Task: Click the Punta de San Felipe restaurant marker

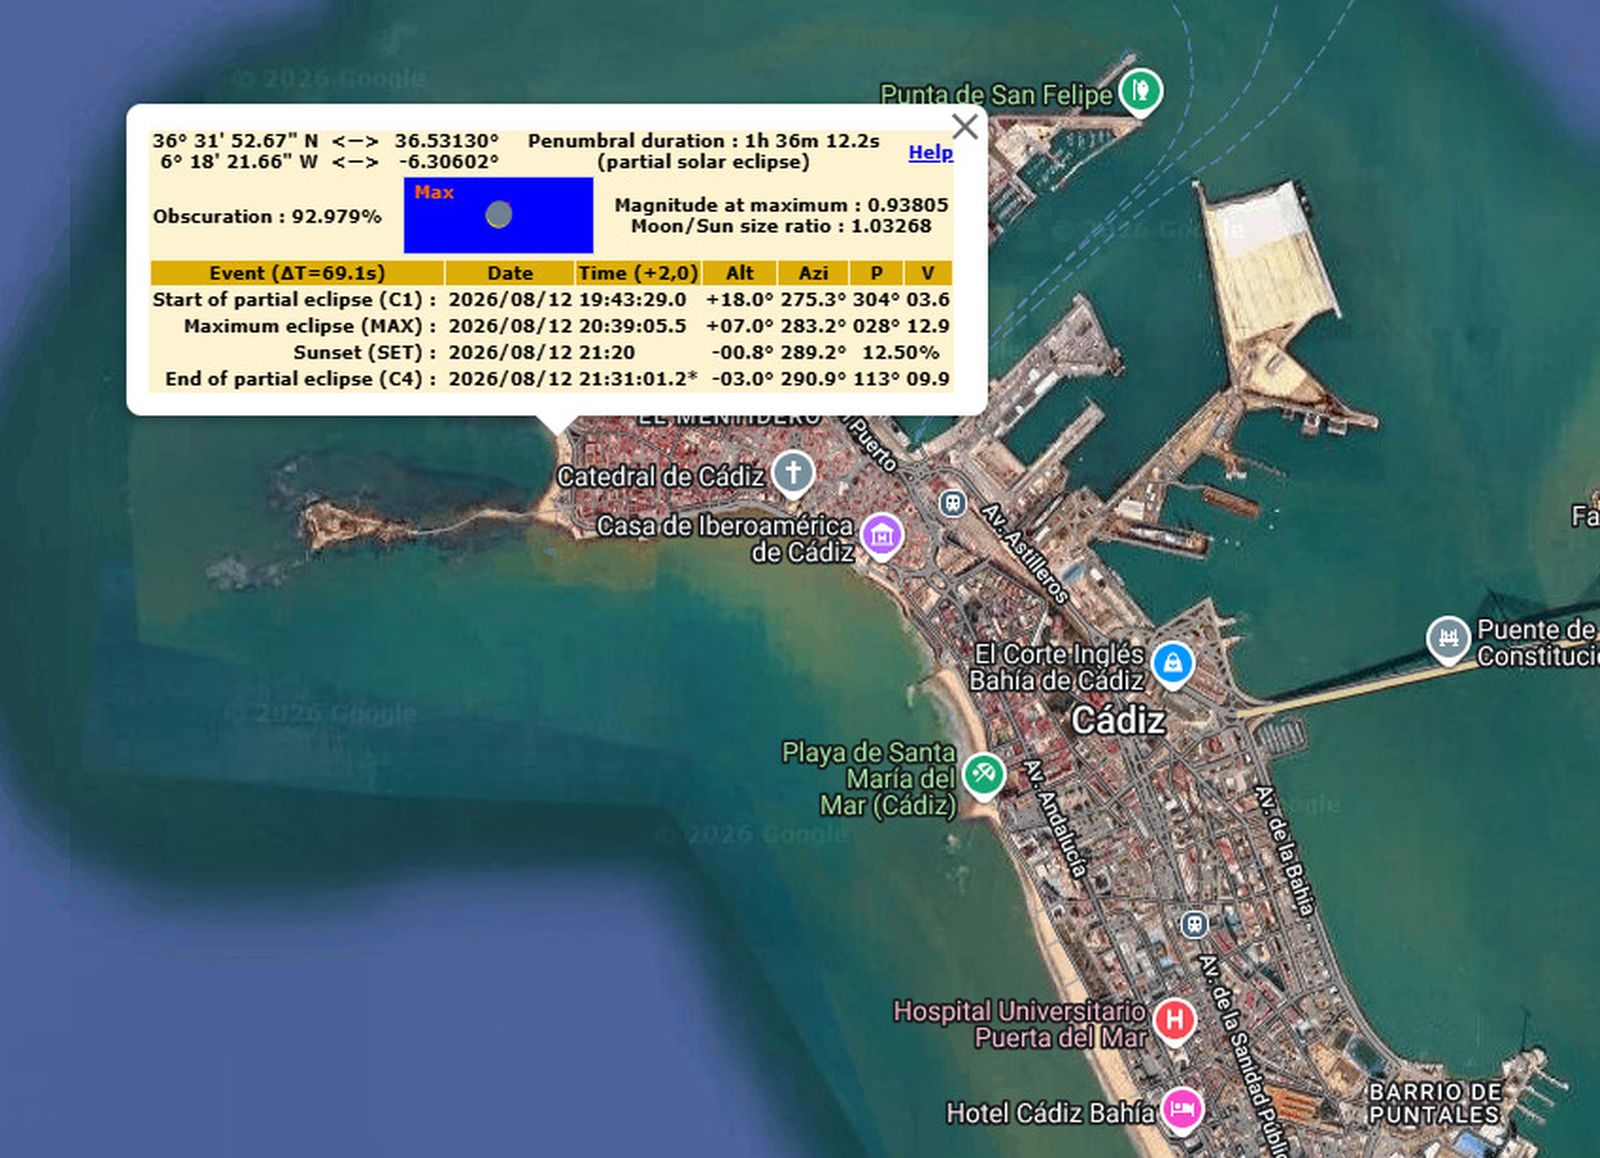Action: [1139, 91]
